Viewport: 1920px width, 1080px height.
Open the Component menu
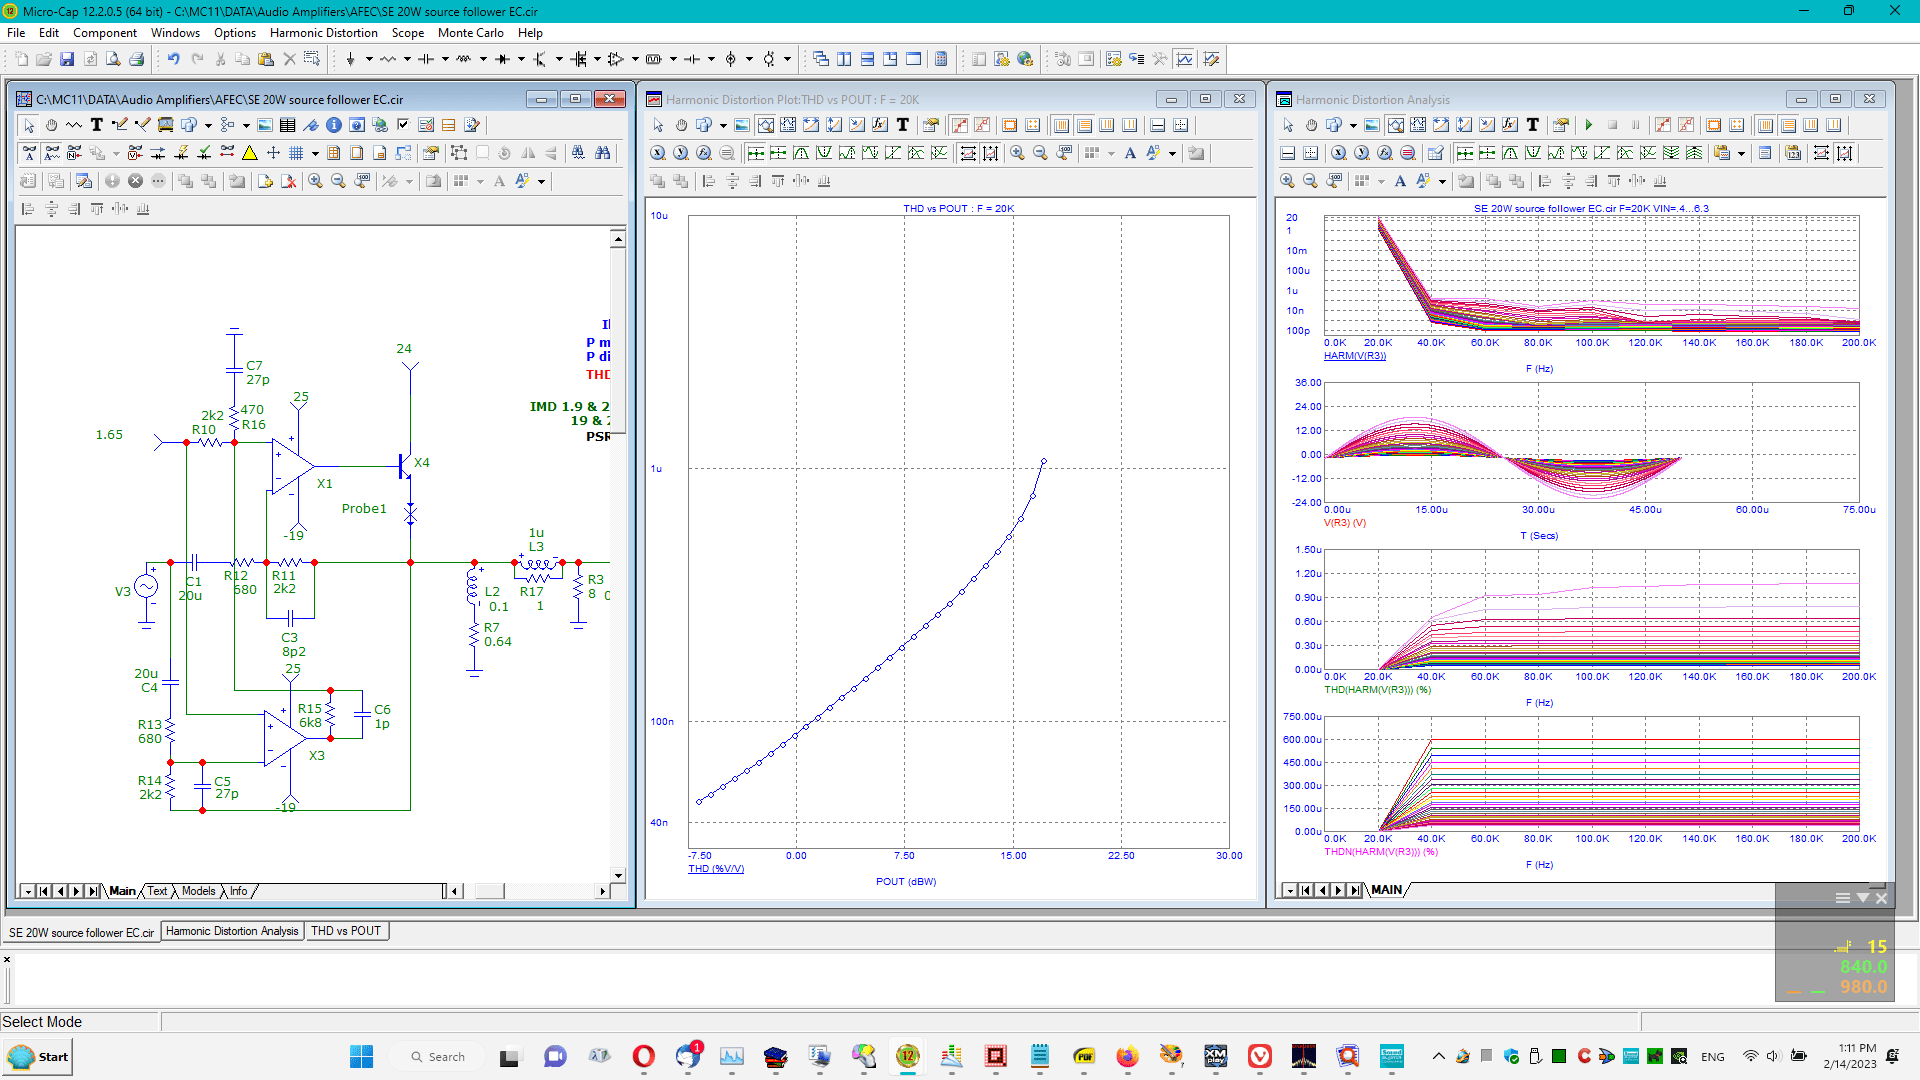coord(105,33)
